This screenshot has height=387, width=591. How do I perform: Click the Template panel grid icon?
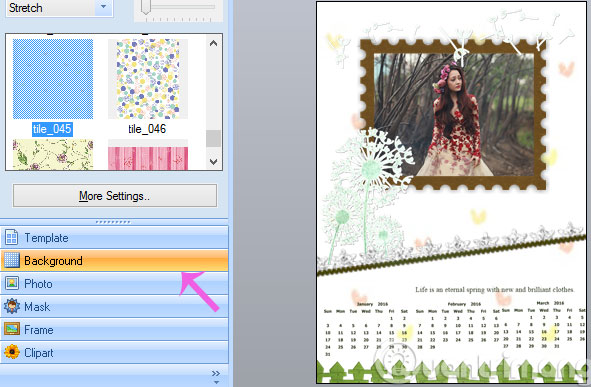pyautogui.click(x=12, y=238)
